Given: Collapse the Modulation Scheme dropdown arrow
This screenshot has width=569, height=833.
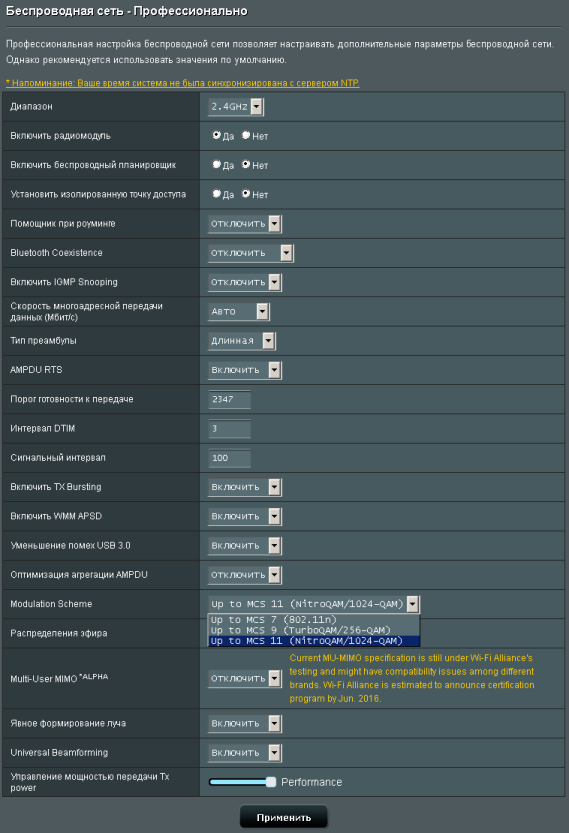Looking at the screenshot, I should (413, 604).
